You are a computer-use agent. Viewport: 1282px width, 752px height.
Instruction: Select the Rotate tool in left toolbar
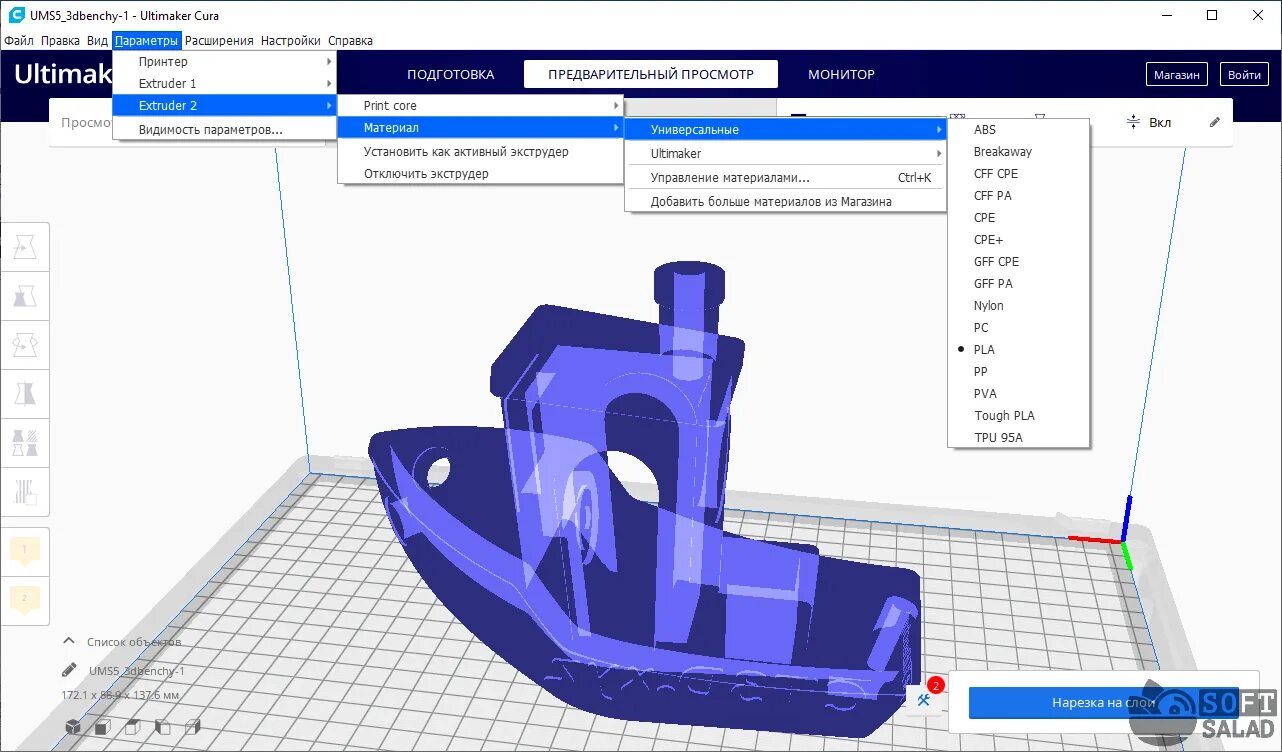25,345
